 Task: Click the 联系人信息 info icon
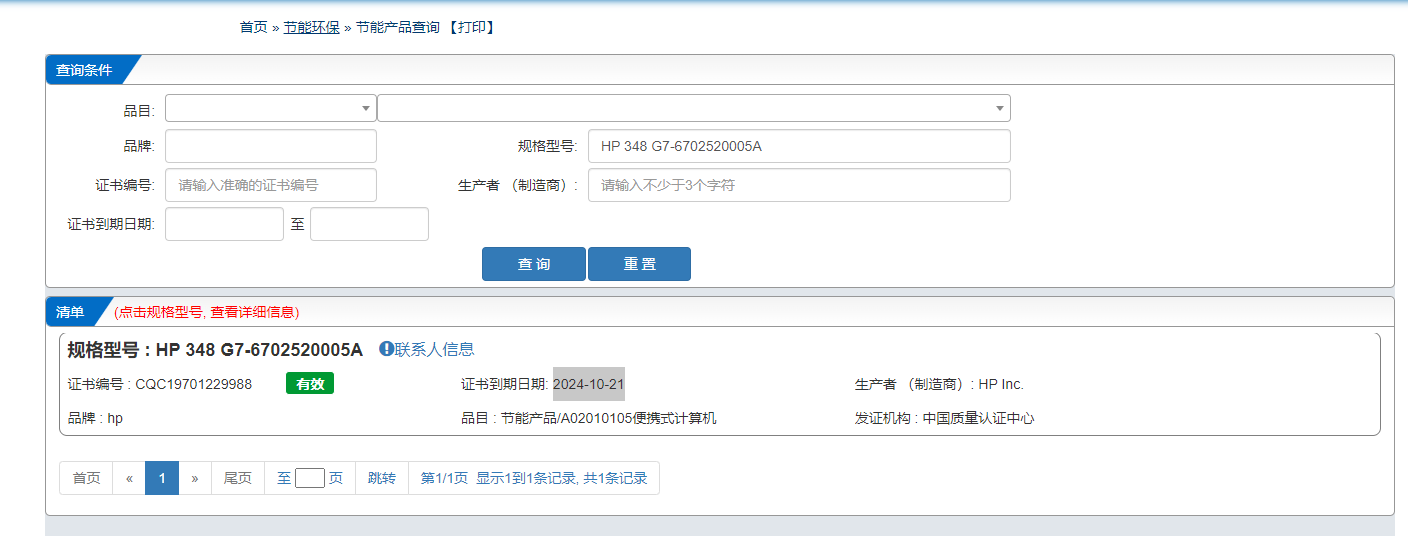[x=386, y=349]
